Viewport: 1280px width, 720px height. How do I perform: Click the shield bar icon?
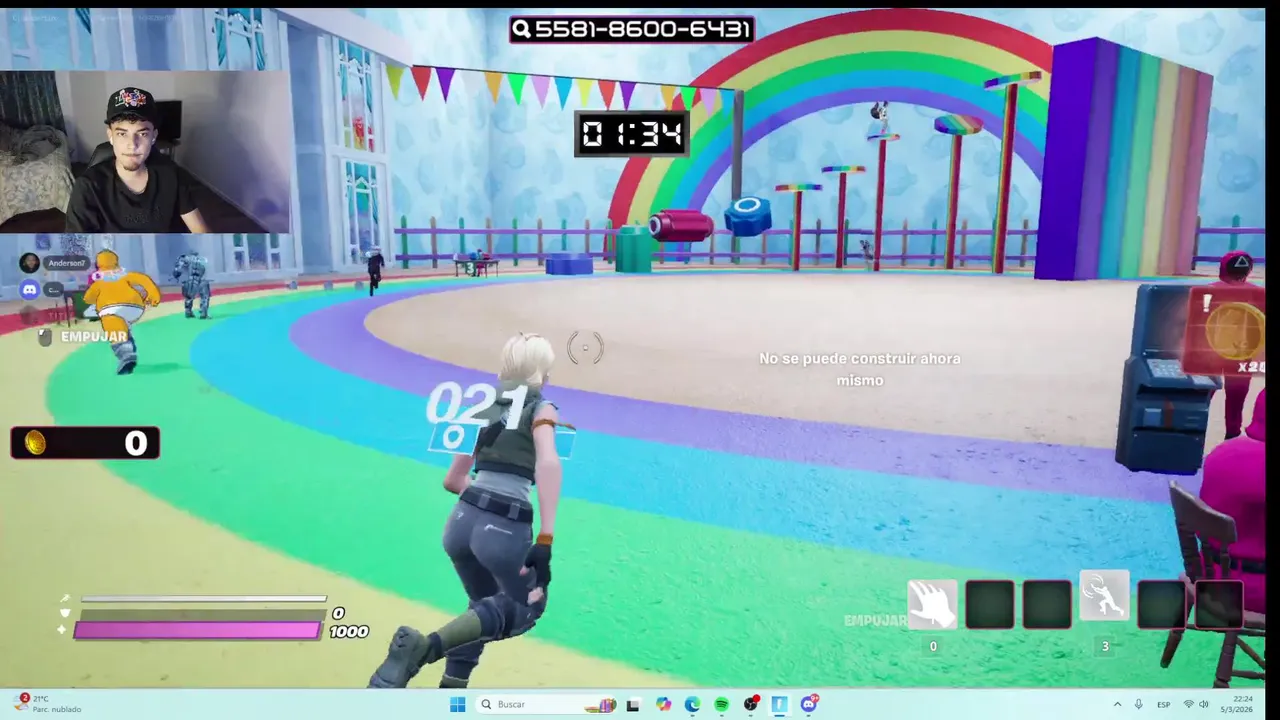tap(65, 613)
